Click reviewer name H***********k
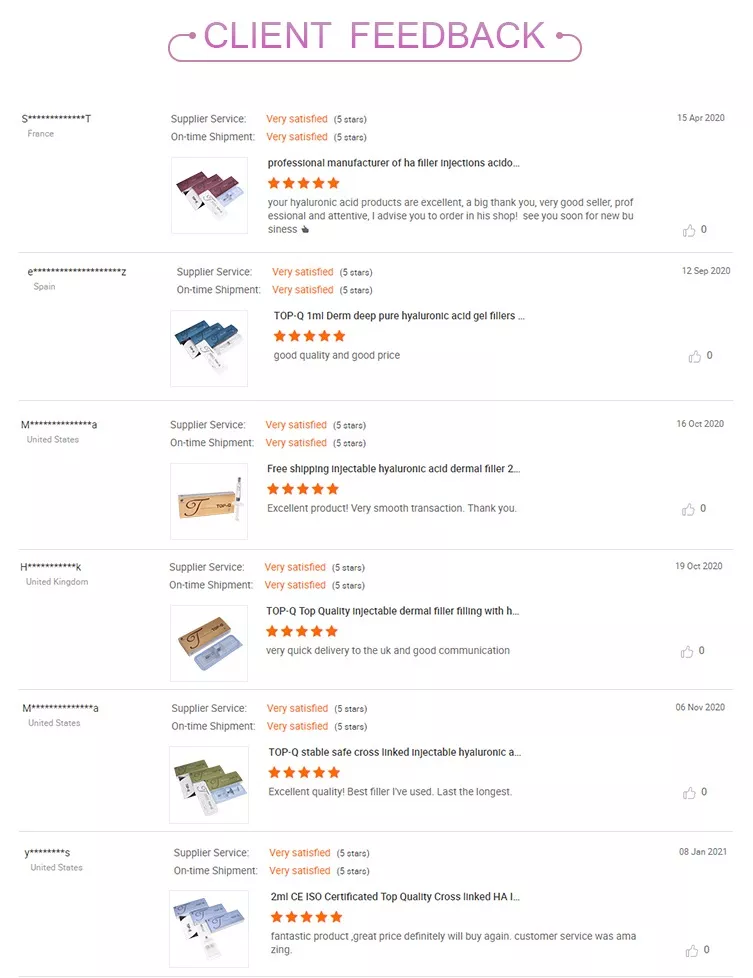Image resolution: width=753 pixels, height=978 pixels. pyautogui.click(x=51, y=567)
